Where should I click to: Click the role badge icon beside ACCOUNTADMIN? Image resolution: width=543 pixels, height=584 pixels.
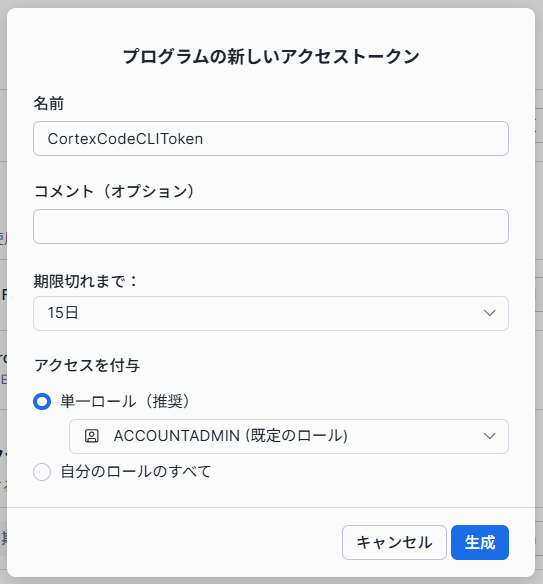pos(92,436)
